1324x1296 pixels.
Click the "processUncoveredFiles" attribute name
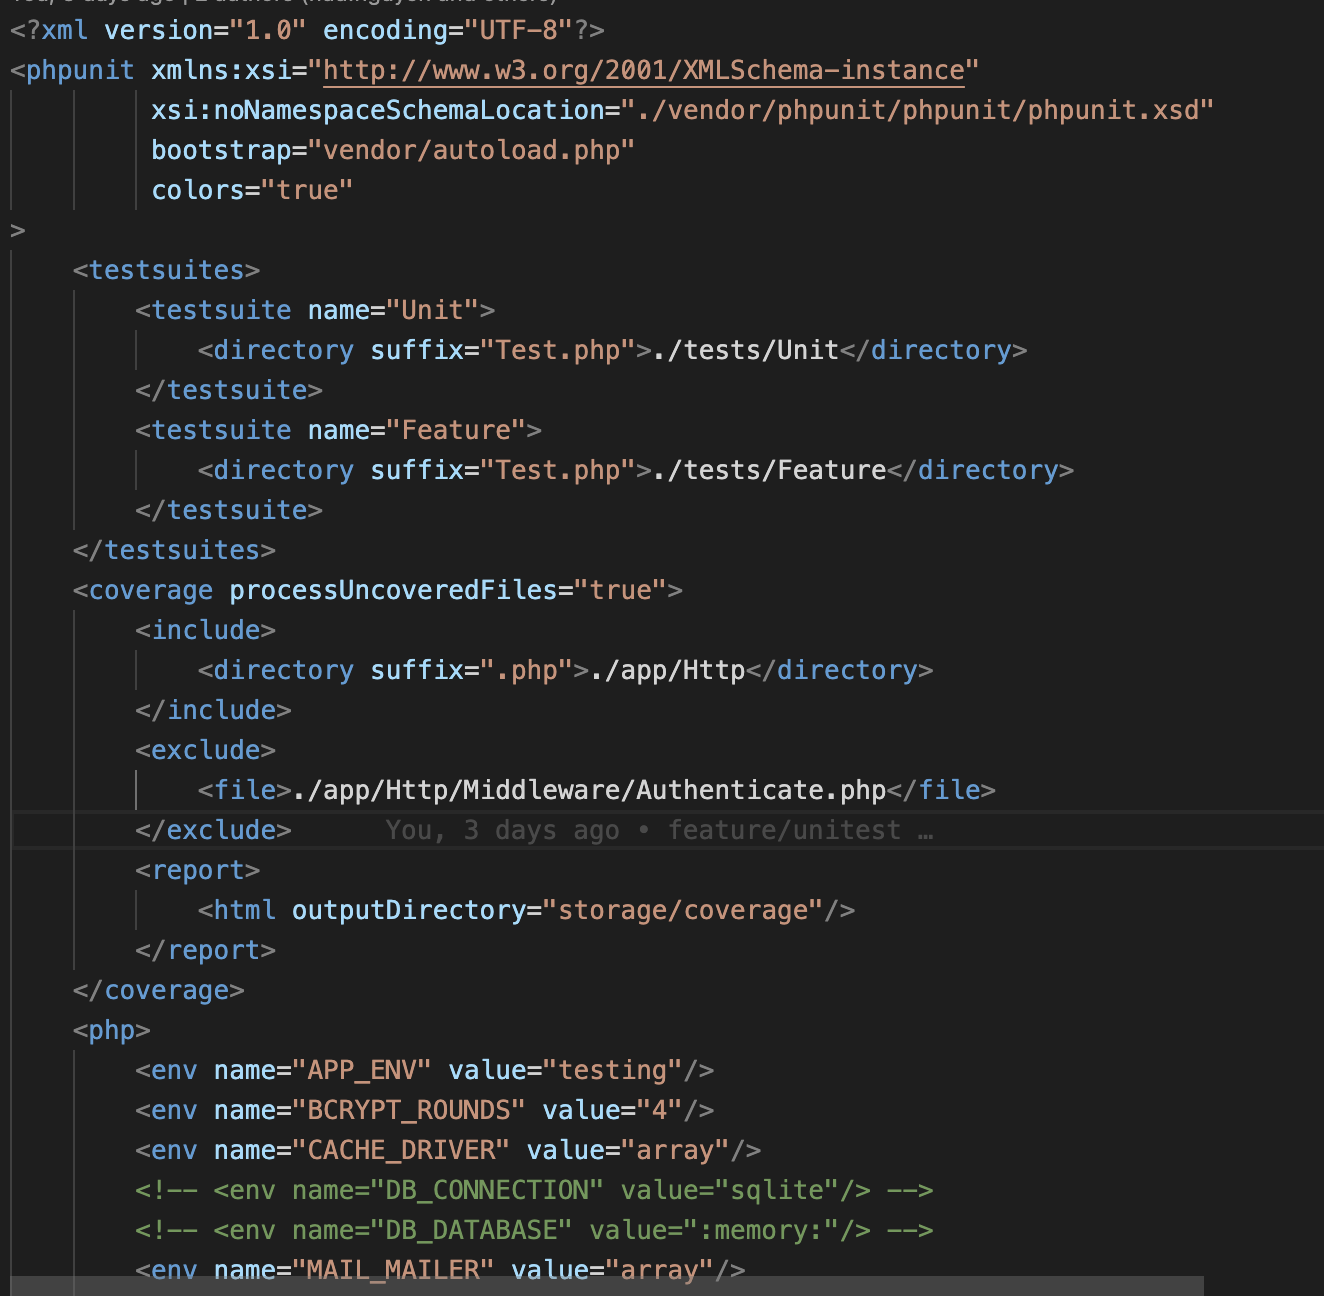coord(393,591)
